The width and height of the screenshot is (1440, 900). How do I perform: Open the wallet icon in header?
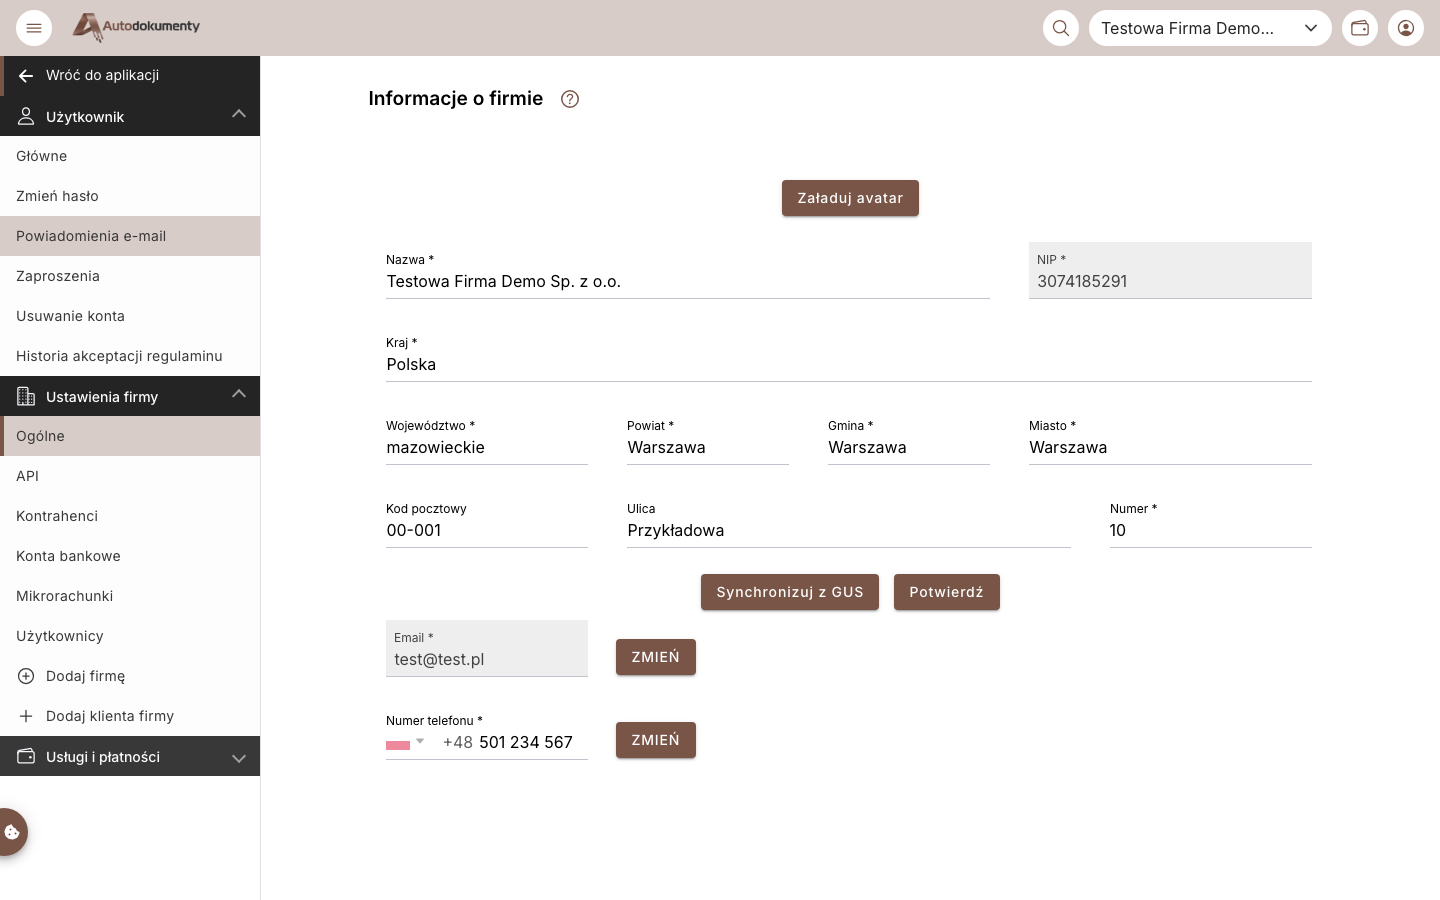tap(1360, 28)
